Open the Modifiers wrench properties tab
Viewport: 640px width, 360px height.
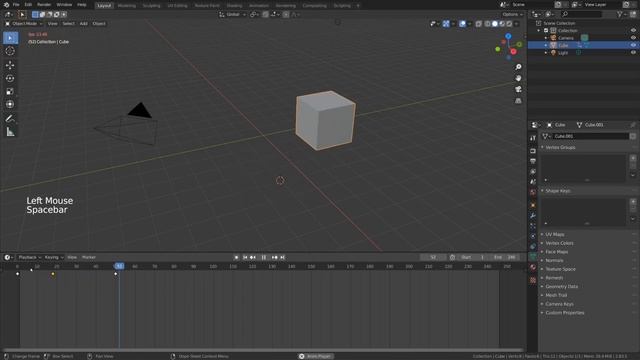pyautogui.click(x=533, y=215)
